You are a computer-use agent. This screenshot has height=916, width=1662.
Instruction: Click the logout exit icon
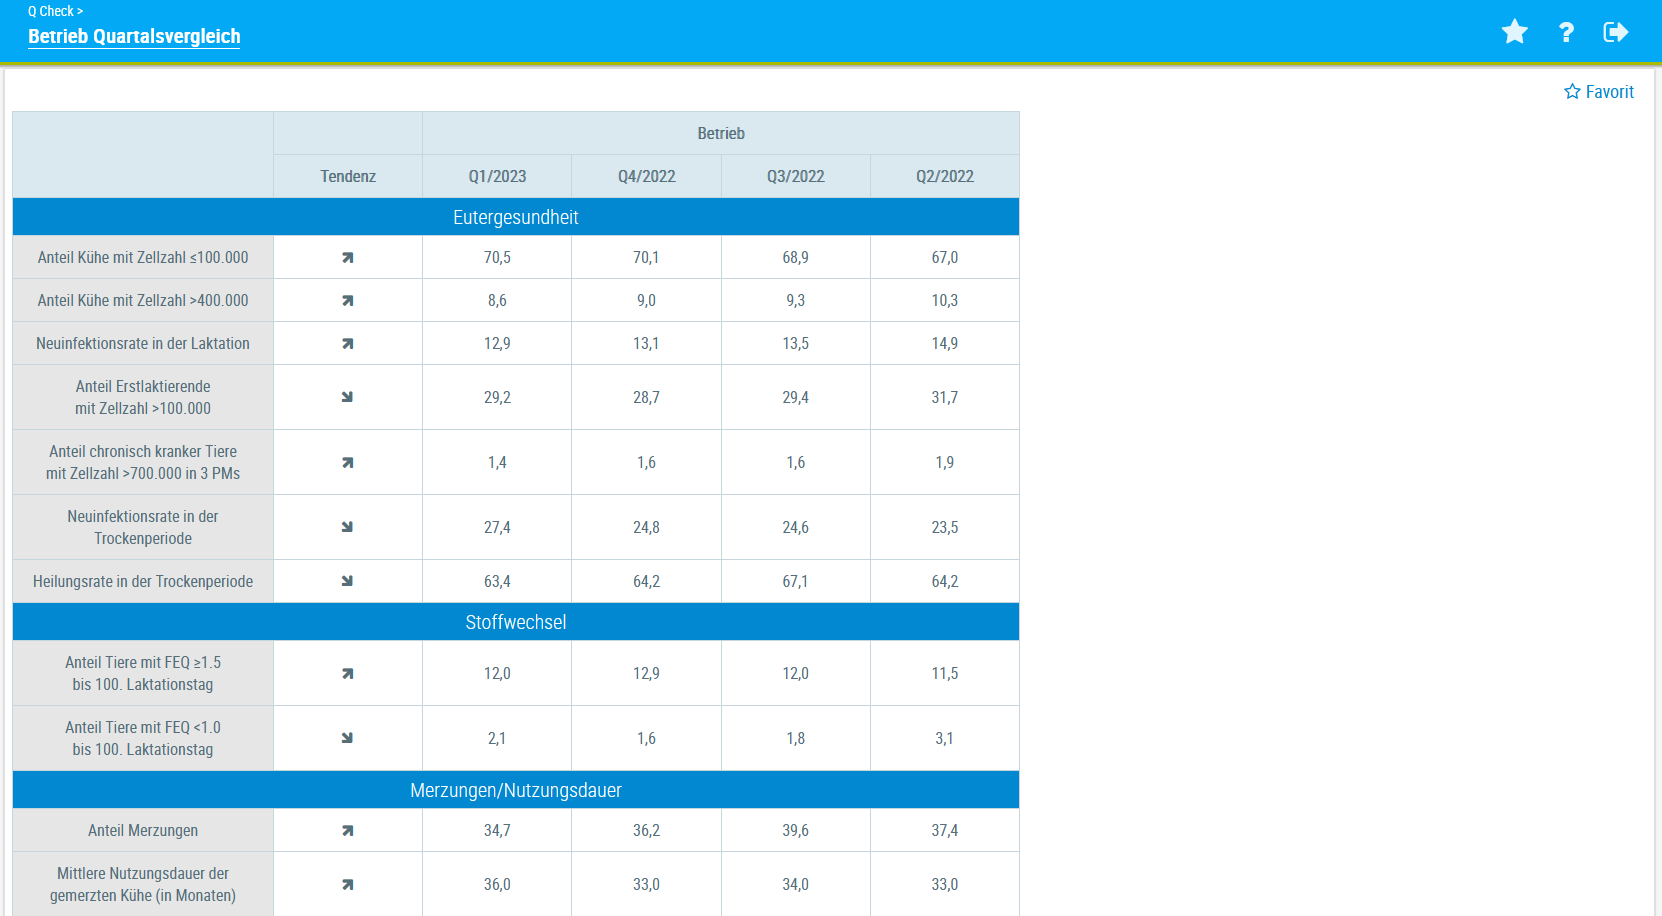tap(1615, 32)
